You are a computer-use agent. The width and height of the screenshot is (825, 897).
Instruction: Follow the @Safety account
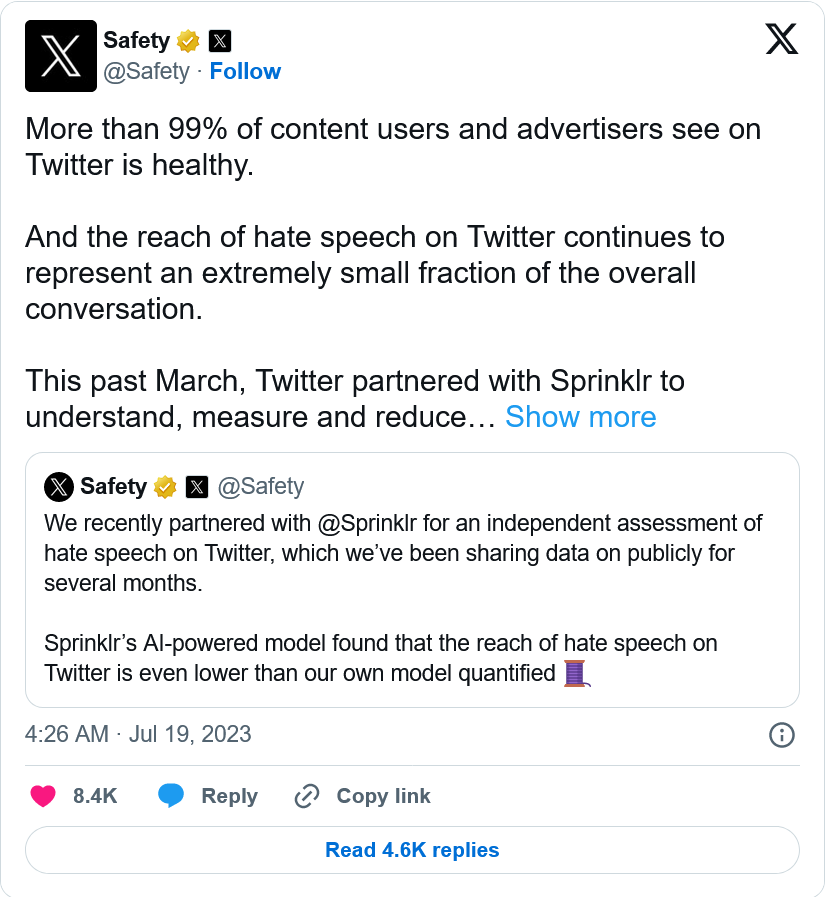point(245,71)
